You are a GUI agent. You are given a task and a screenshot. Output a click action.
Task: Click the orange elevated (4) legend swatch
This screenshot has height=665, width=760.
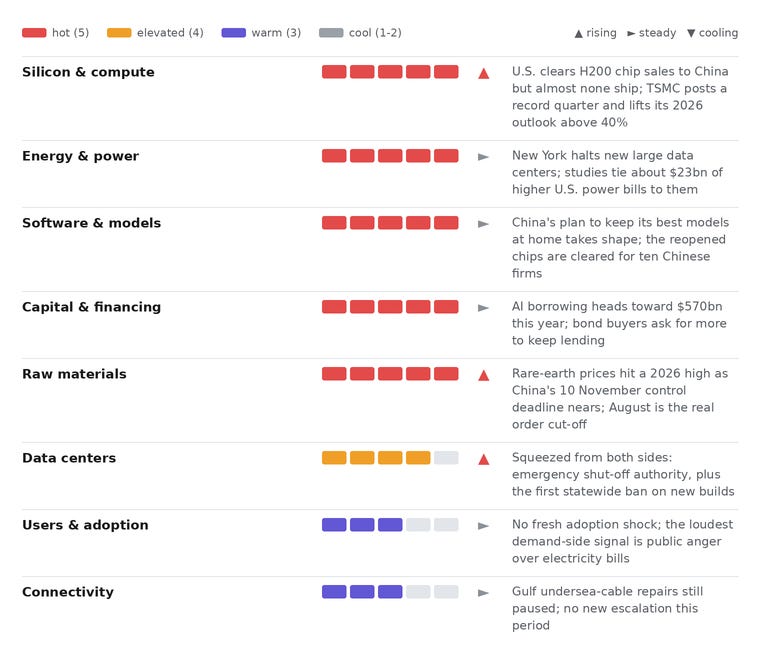click(x=119, y=32)
